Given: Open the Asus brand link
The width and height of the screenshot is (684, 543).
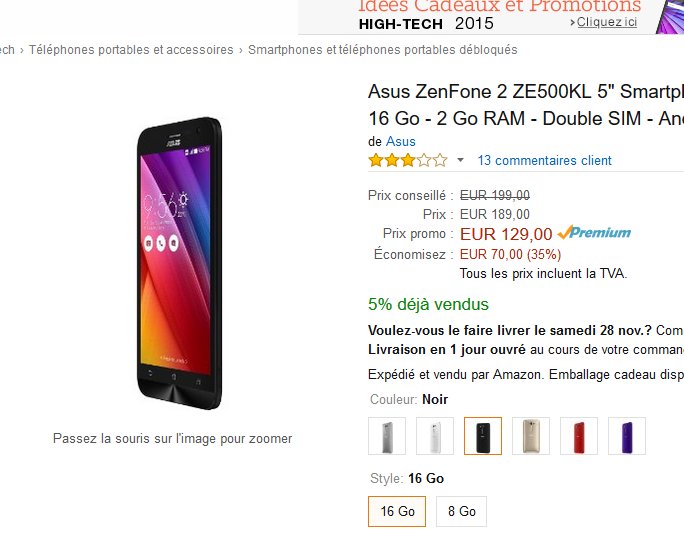Looking at the screenshot, I should (x=401, y=141).
